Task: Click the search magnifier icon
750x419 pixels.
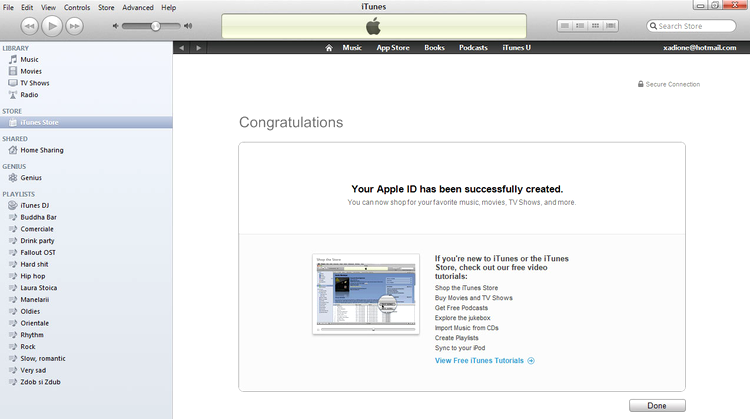Action: coord(653,26)
